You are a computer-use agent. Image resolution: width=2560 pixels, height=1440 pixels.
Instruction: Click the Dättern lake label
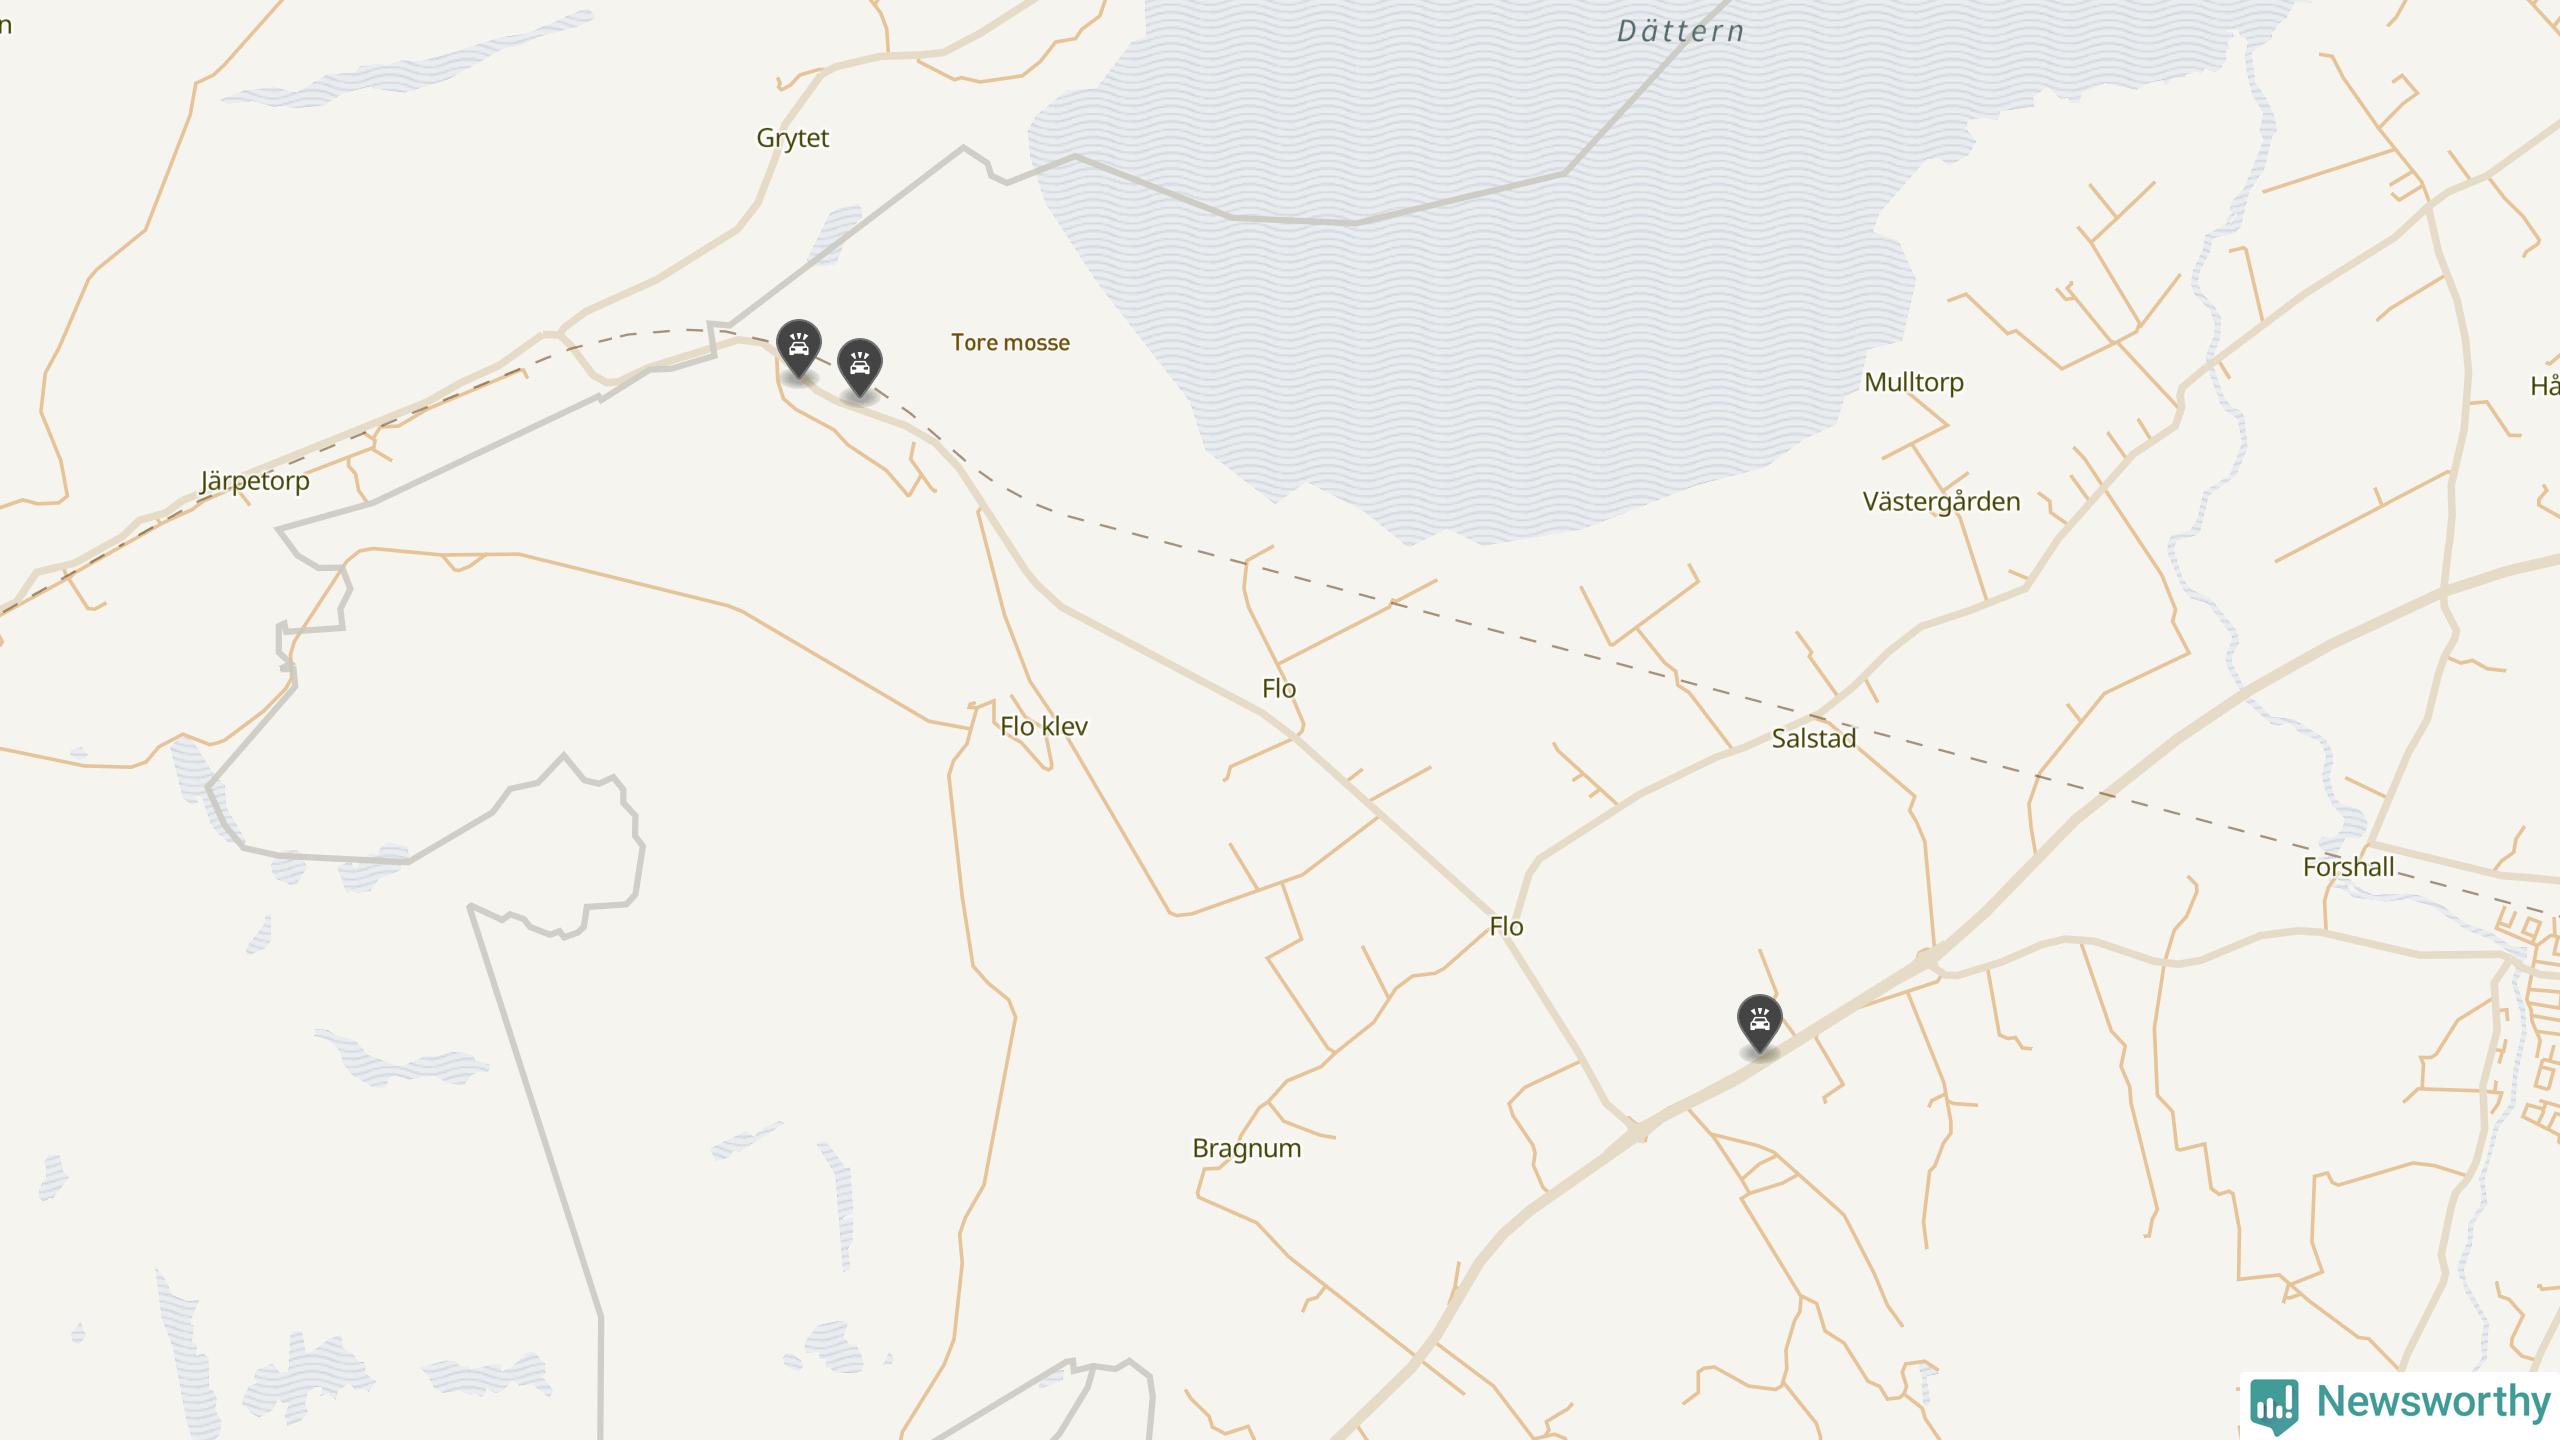click(x=1681, y=31)
